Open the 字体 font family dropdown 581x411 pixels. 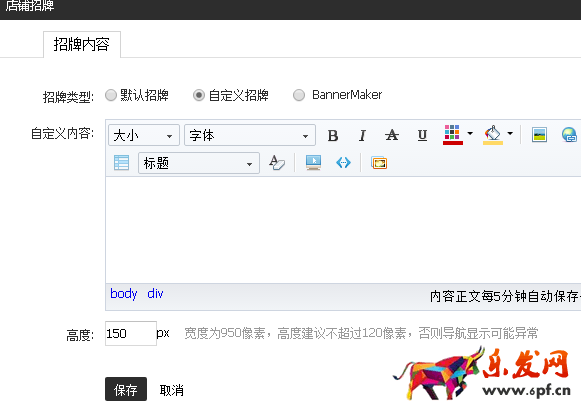point(250,135)
